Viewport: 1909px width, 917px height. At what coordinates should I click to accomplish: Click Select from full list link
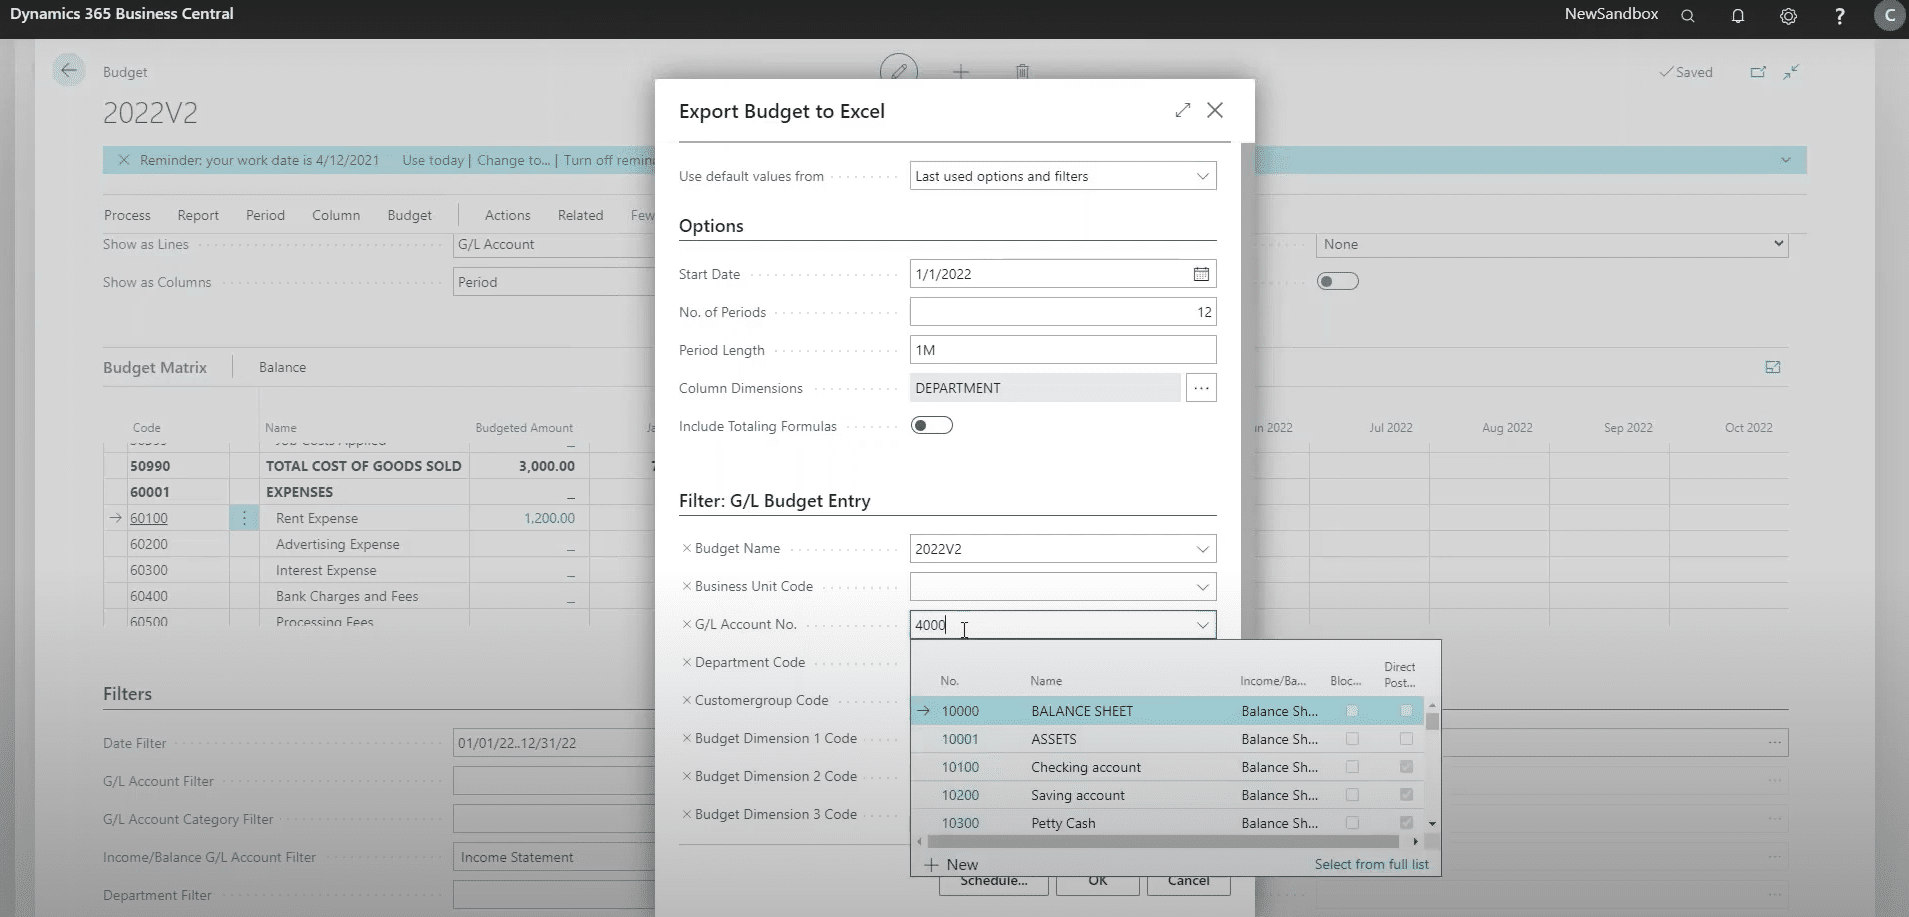point(1371,864)
